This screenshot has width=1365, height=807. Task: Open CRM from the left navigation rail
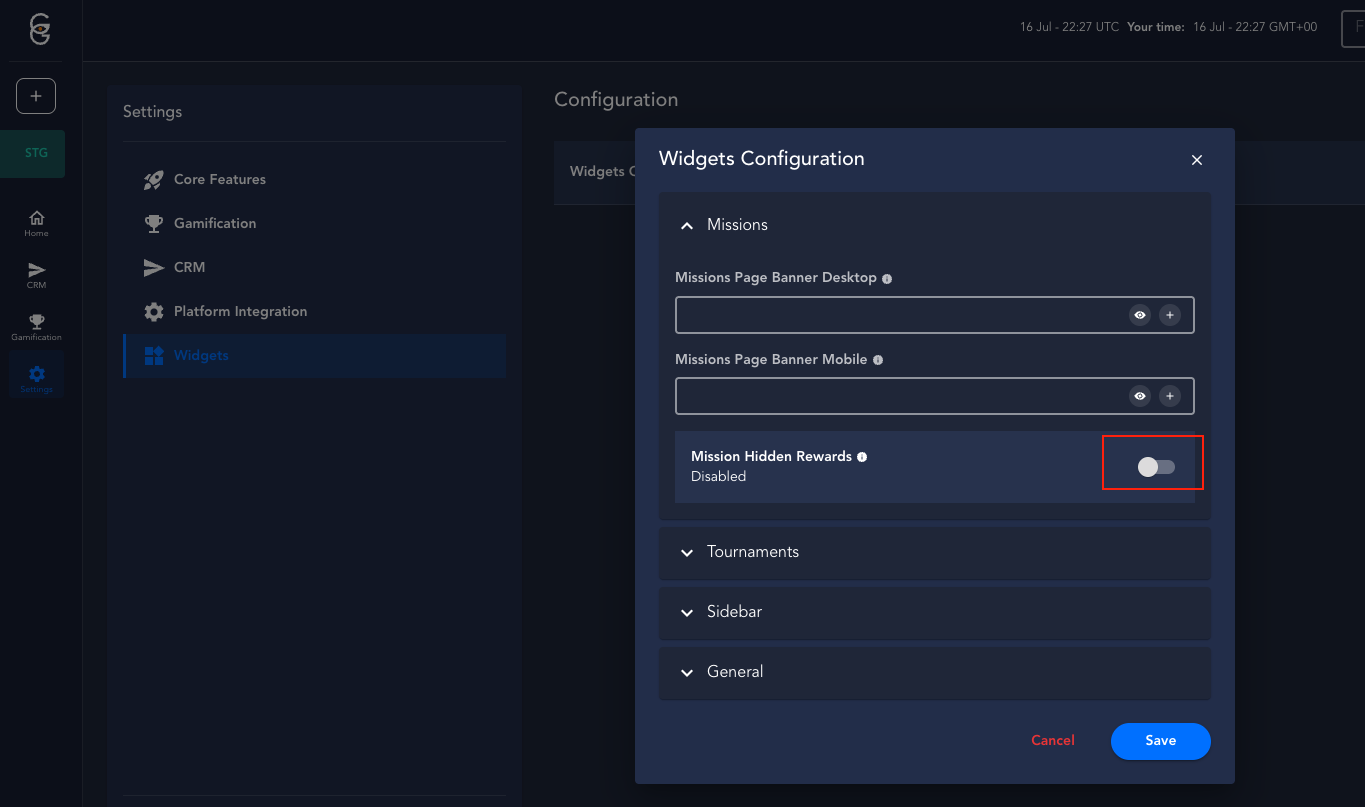tap(36, 275)
